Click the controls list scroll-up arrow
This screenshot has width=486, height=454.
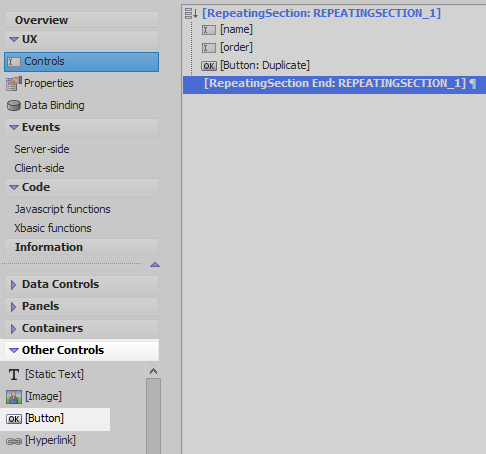[153, 371]
